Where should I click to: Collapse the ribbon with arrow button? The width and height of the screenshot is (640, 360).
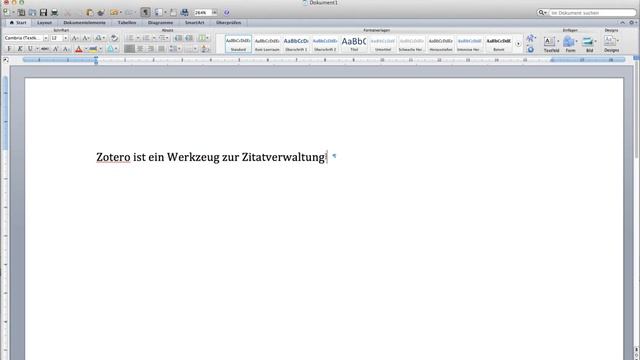tap(622, 22)
